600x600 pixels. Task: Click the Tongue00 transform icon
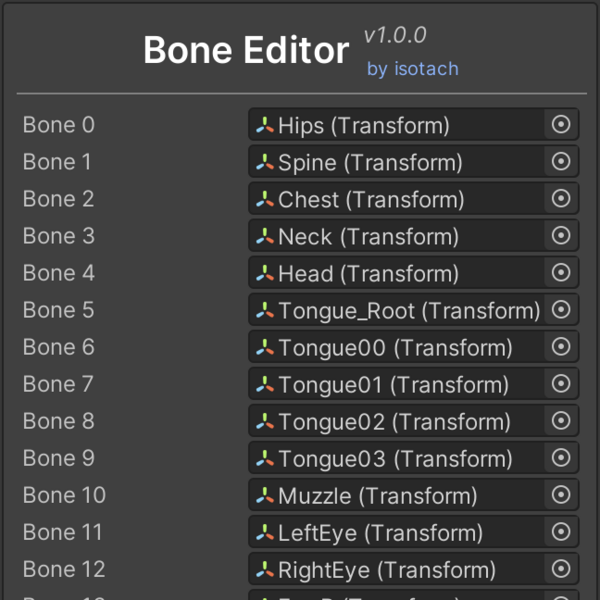click(264, 348)
